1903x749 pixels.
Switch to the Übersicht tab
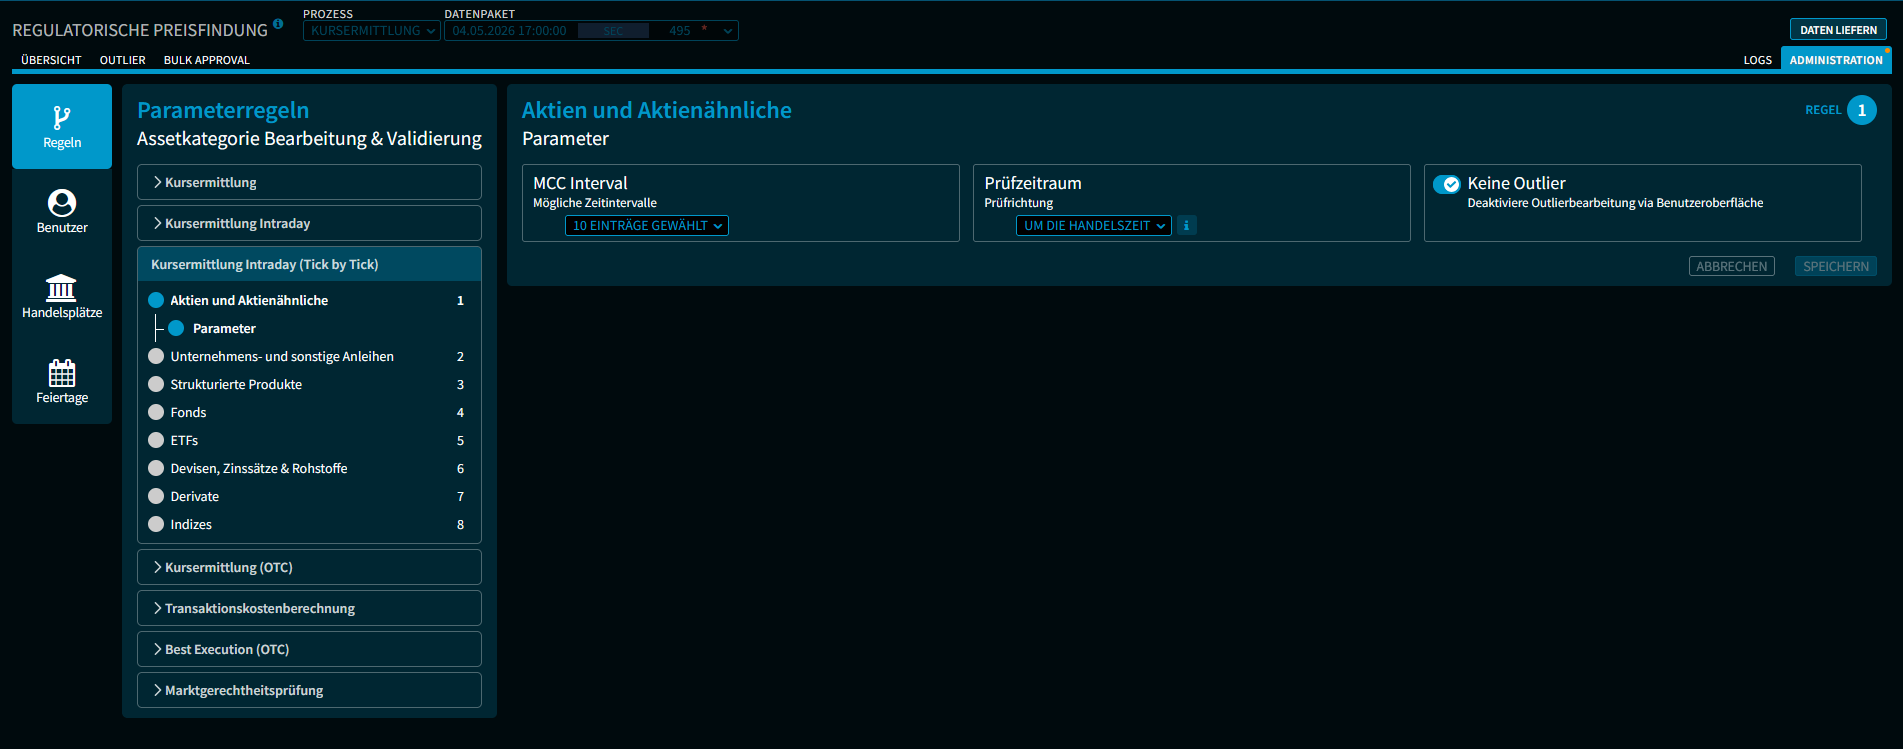pos(51,60)
